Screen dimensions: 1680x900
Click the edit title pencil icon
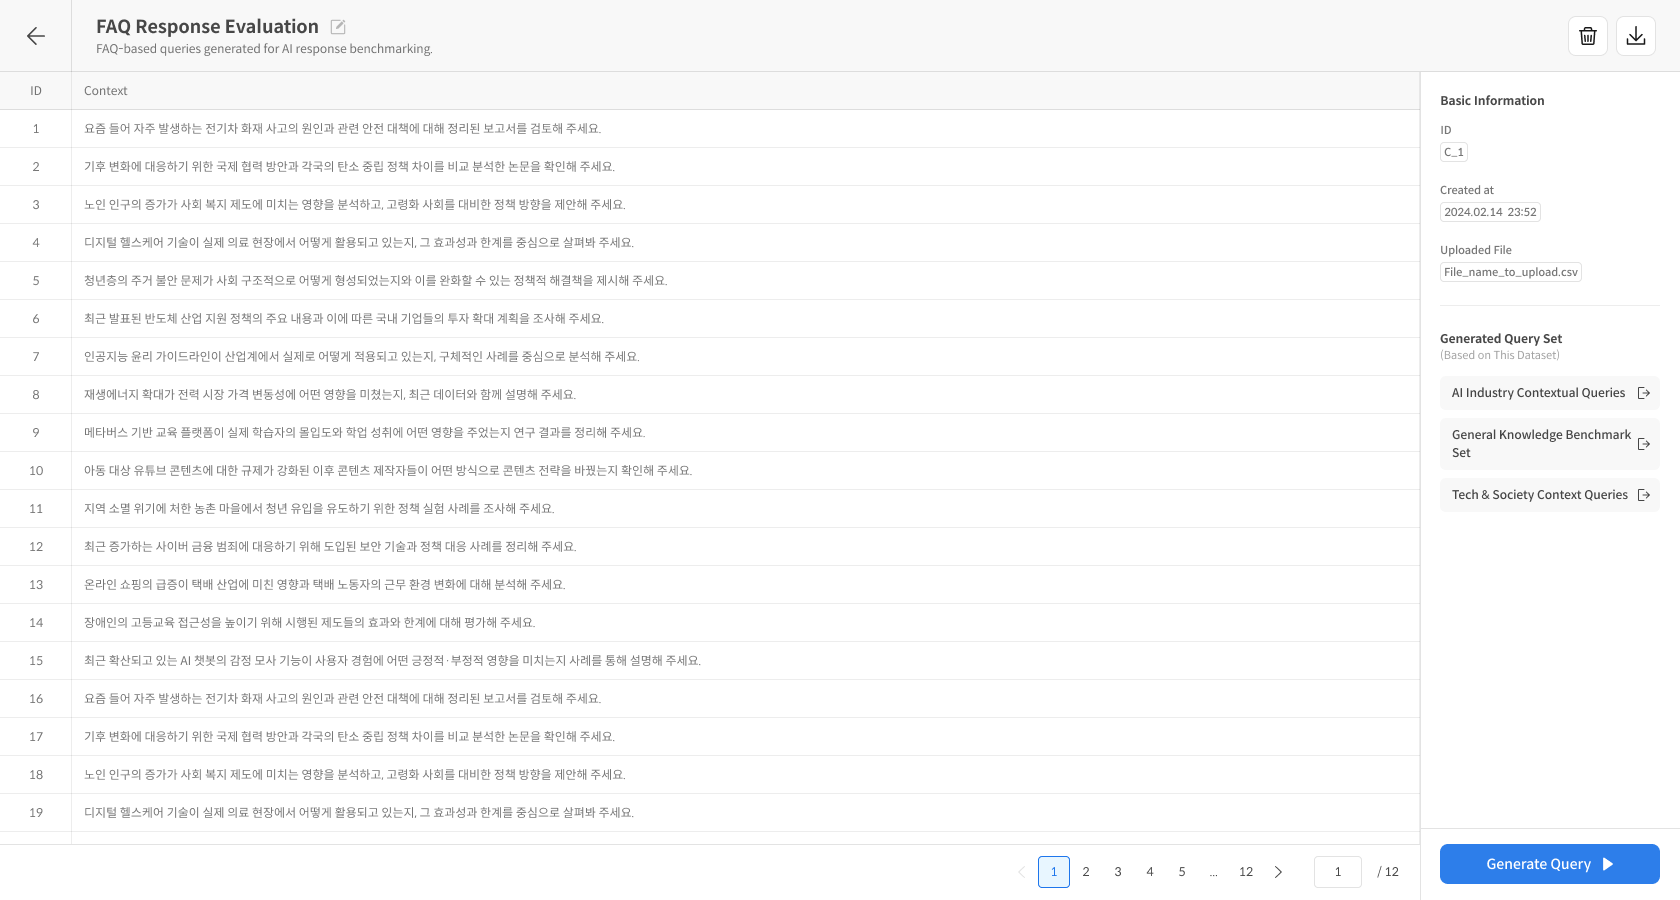(x=338, y=27)
